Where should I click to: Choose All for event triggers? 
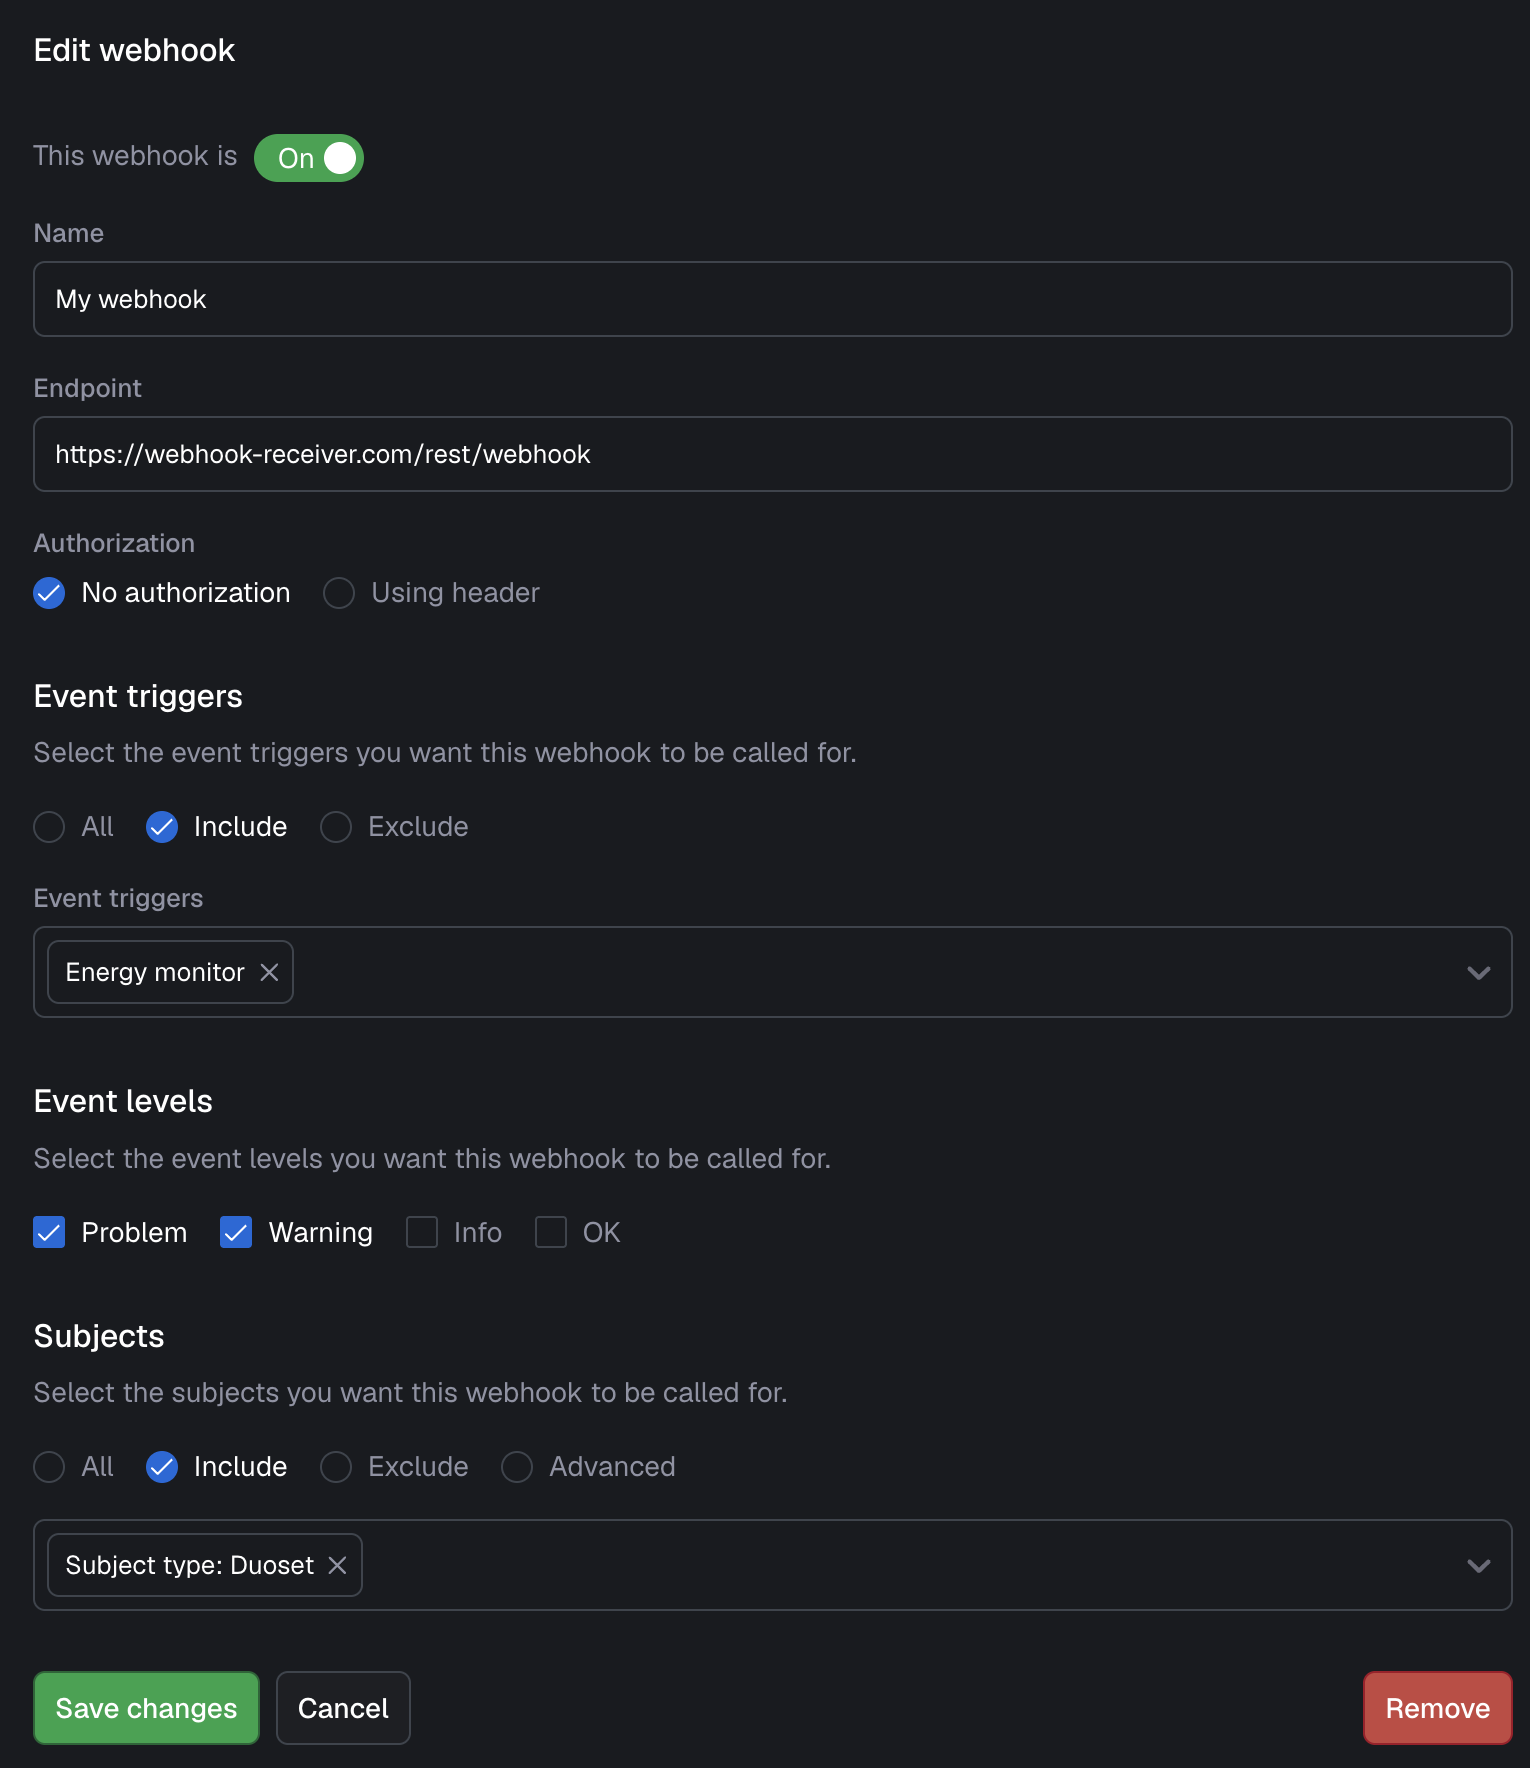48,827
